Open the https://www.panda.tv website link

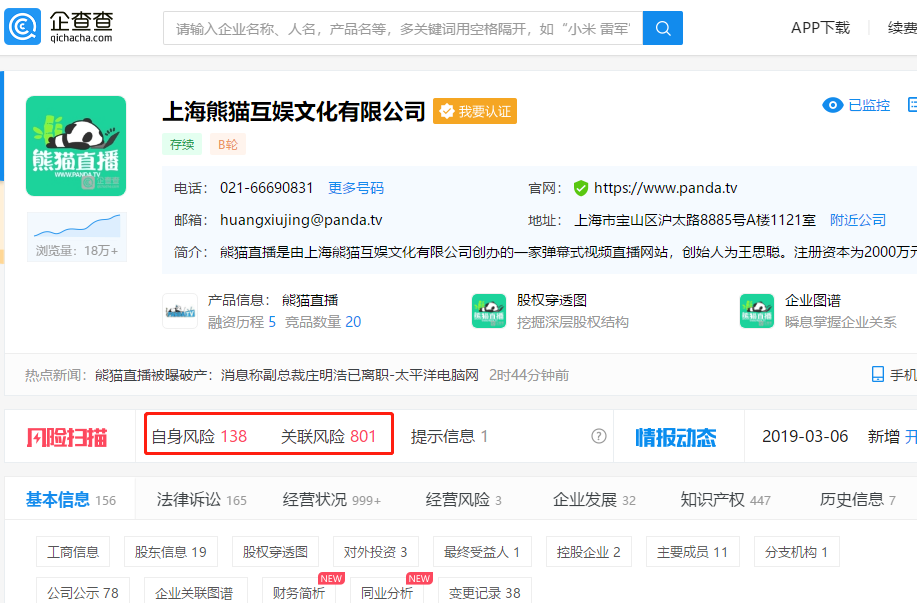[x=666, y=188]
